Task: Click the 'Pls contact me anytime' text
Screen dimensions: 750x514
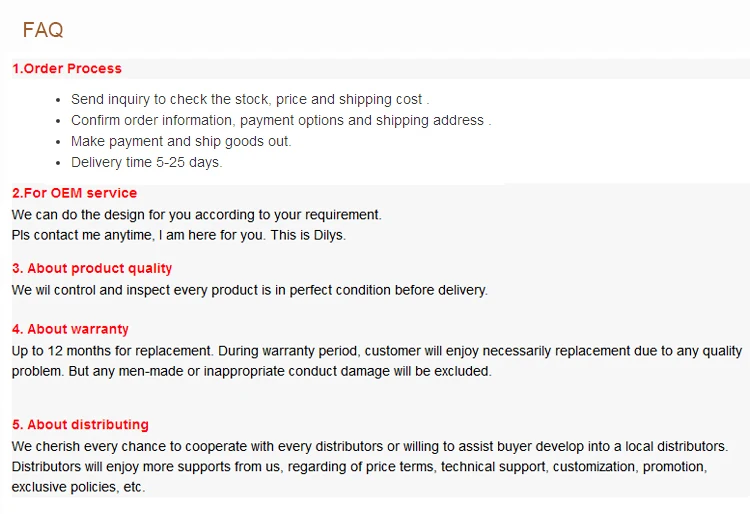Action: tap(85, 236)
